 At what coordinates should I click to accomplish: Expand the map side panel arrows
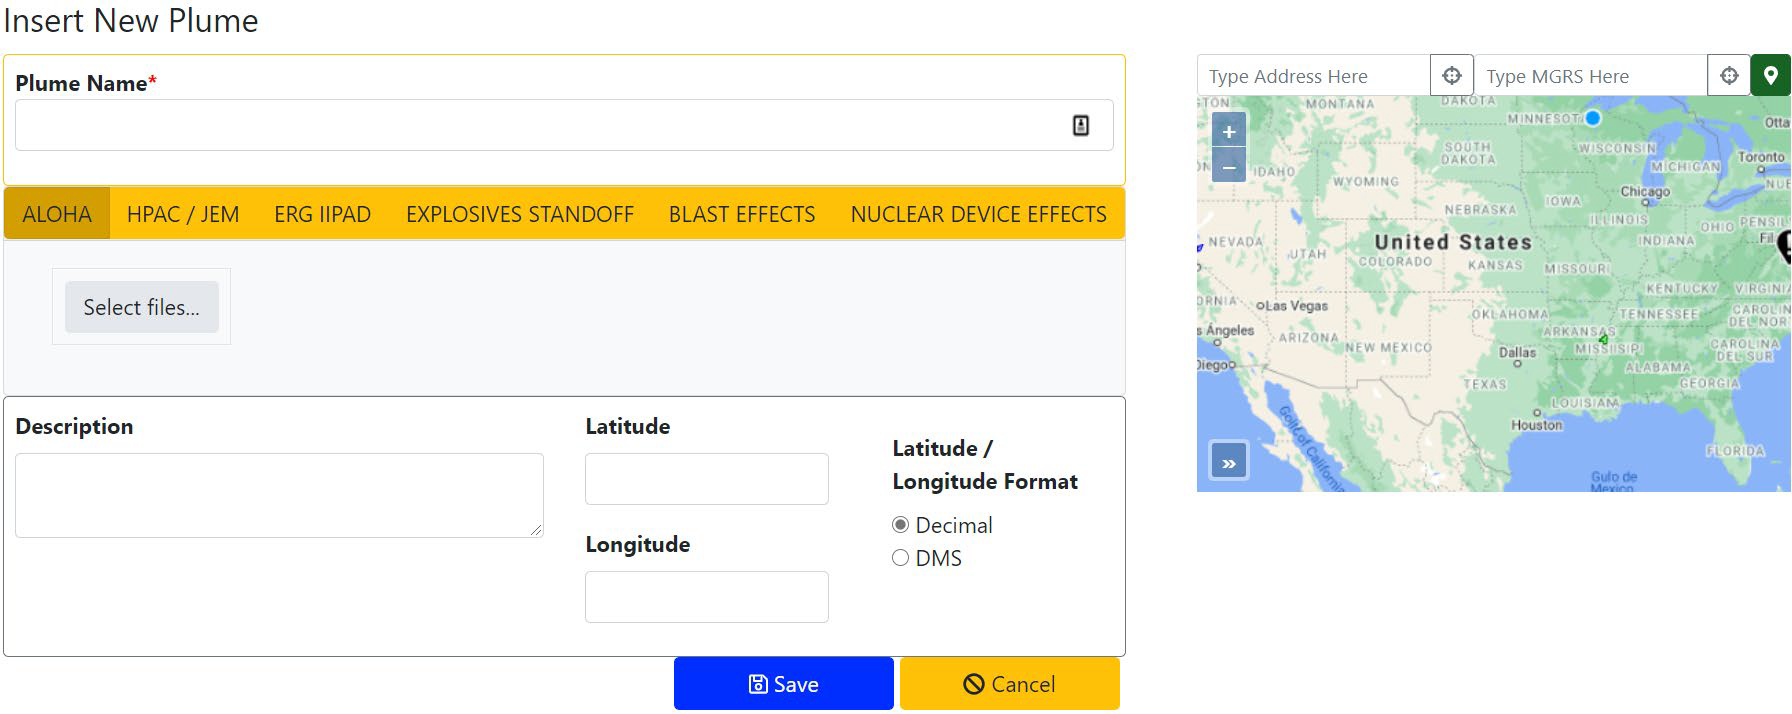coord(1229,463)
